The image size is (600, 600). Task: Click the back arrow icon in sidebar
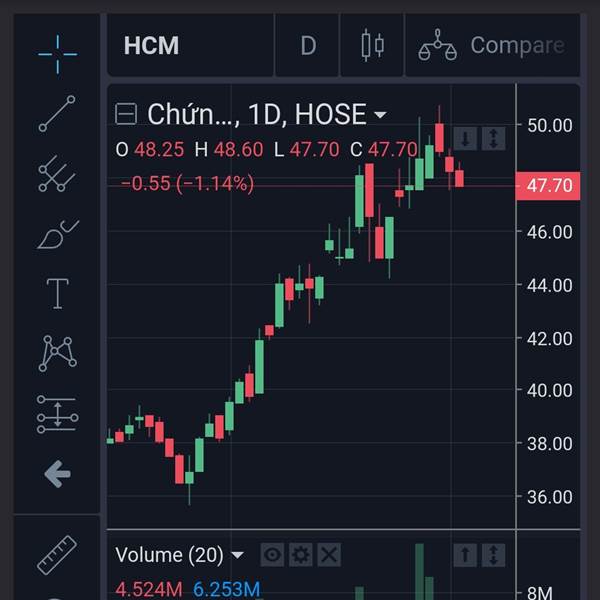(57, 474)
